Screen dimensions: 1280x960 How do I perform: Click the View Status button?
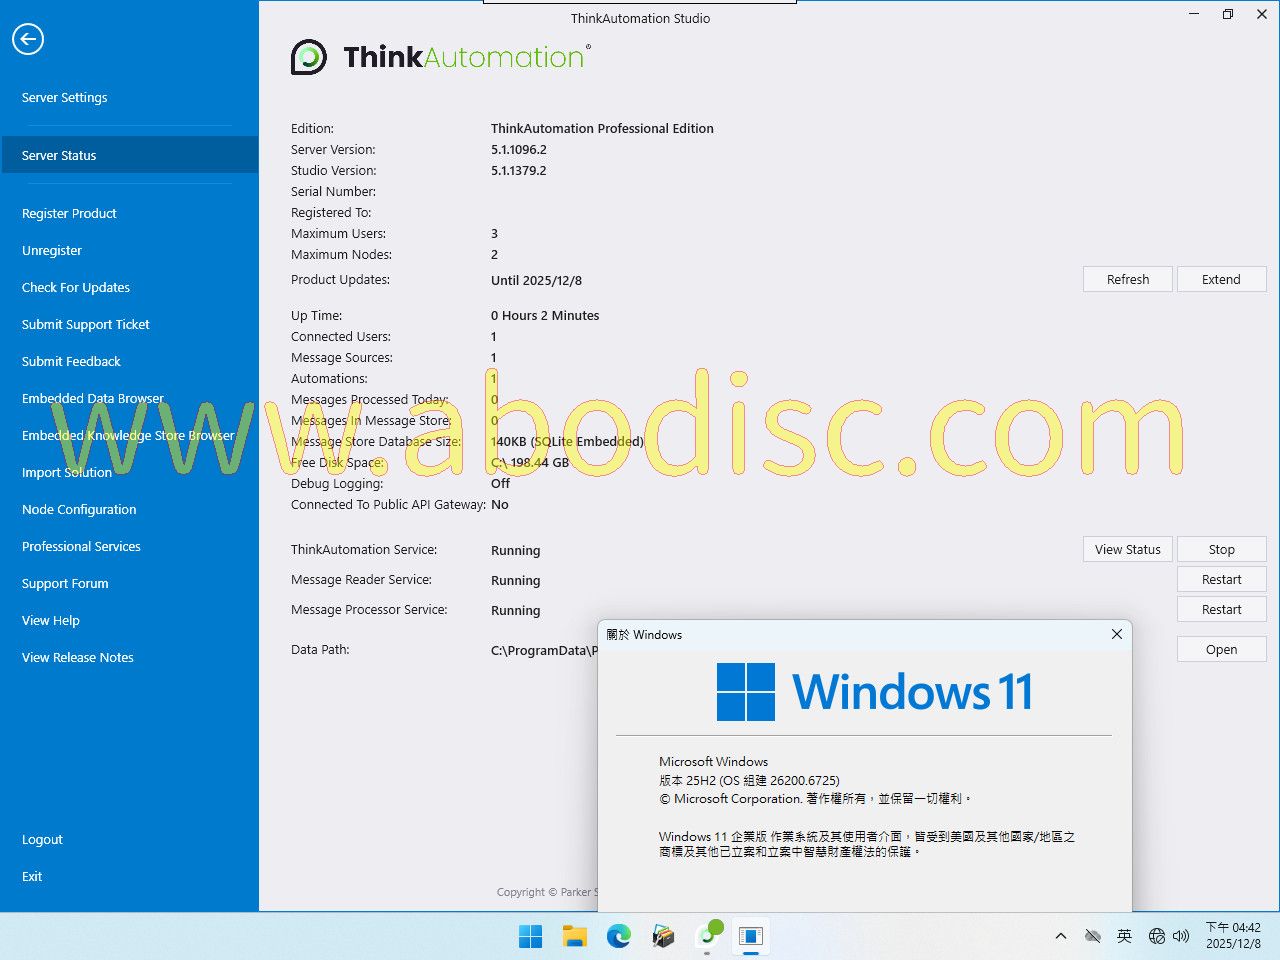(x=1127, y=549)
